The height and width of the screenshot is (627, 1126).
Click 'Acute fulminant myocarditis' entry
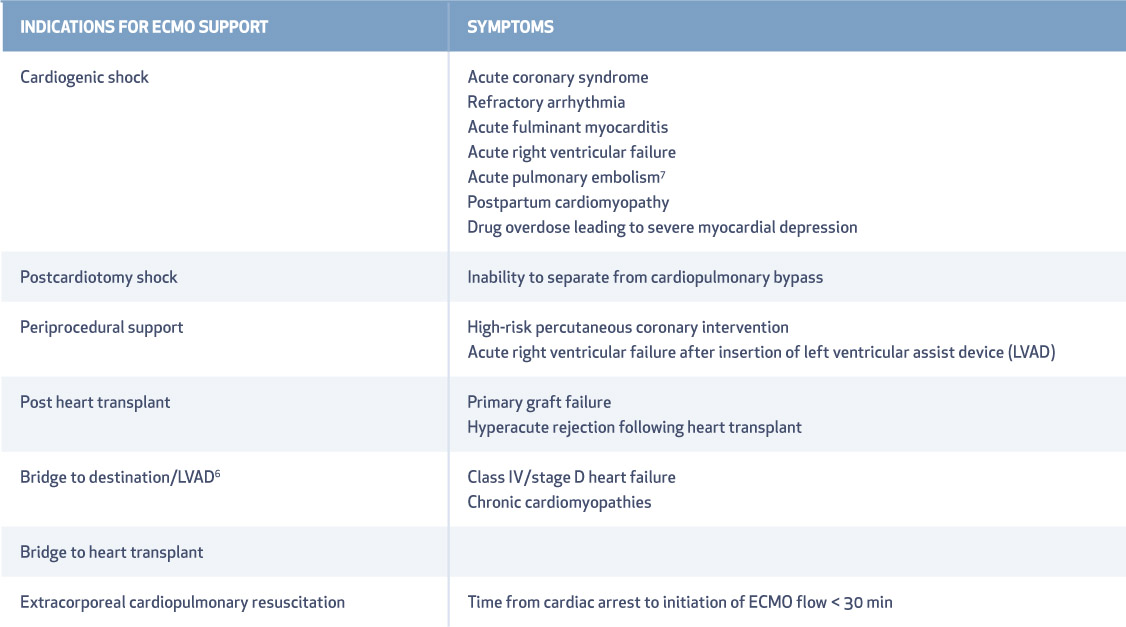pos(567,128)
